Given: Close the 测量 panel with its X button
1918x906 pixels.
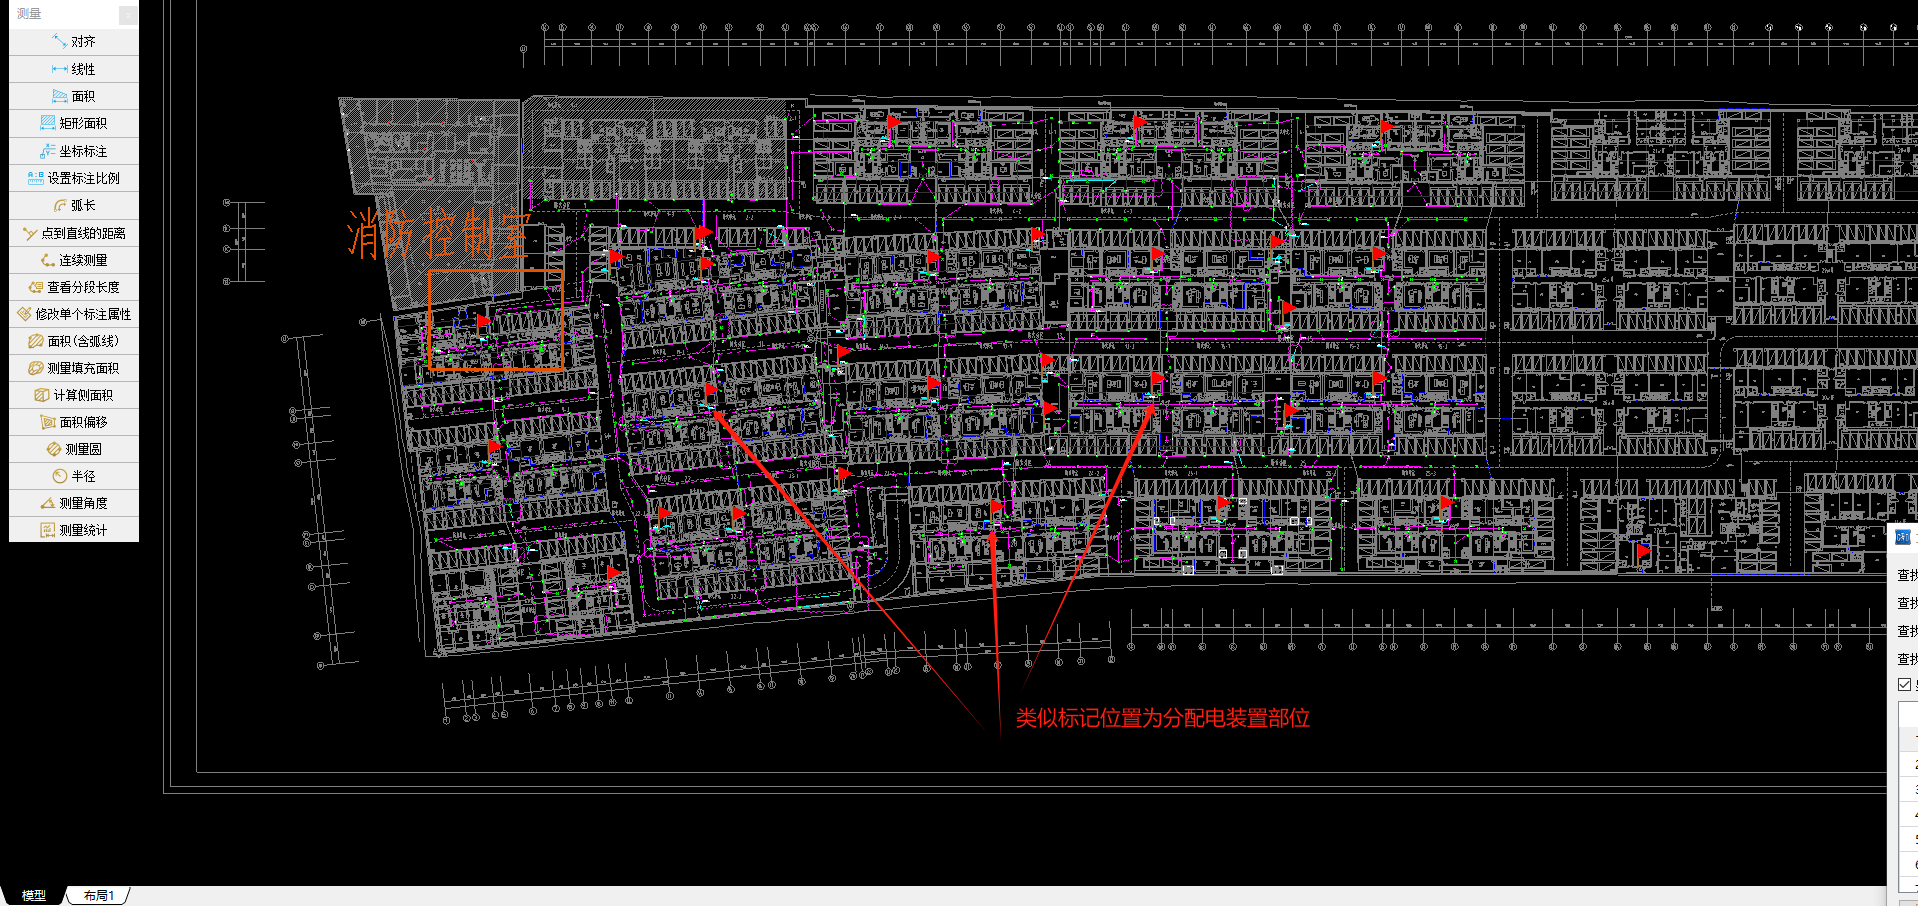Looking at the screenshot, I should 128,14.
